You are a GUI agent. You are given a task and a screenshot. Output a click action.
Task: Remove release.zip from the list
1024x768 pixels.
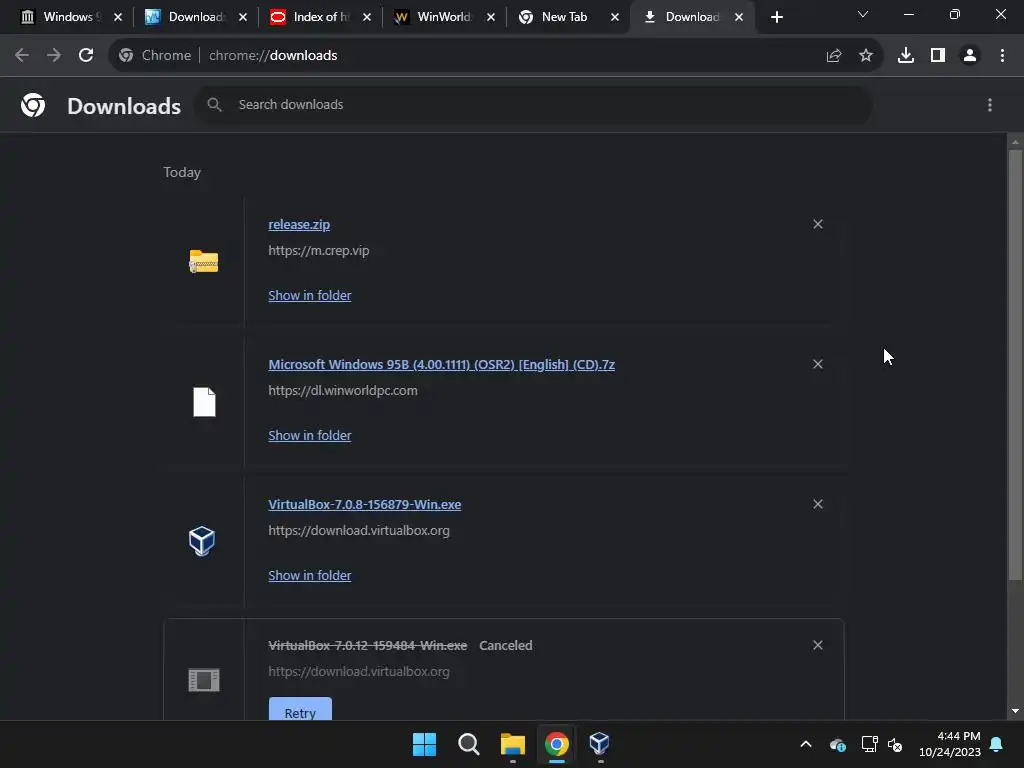pos(818,224)
